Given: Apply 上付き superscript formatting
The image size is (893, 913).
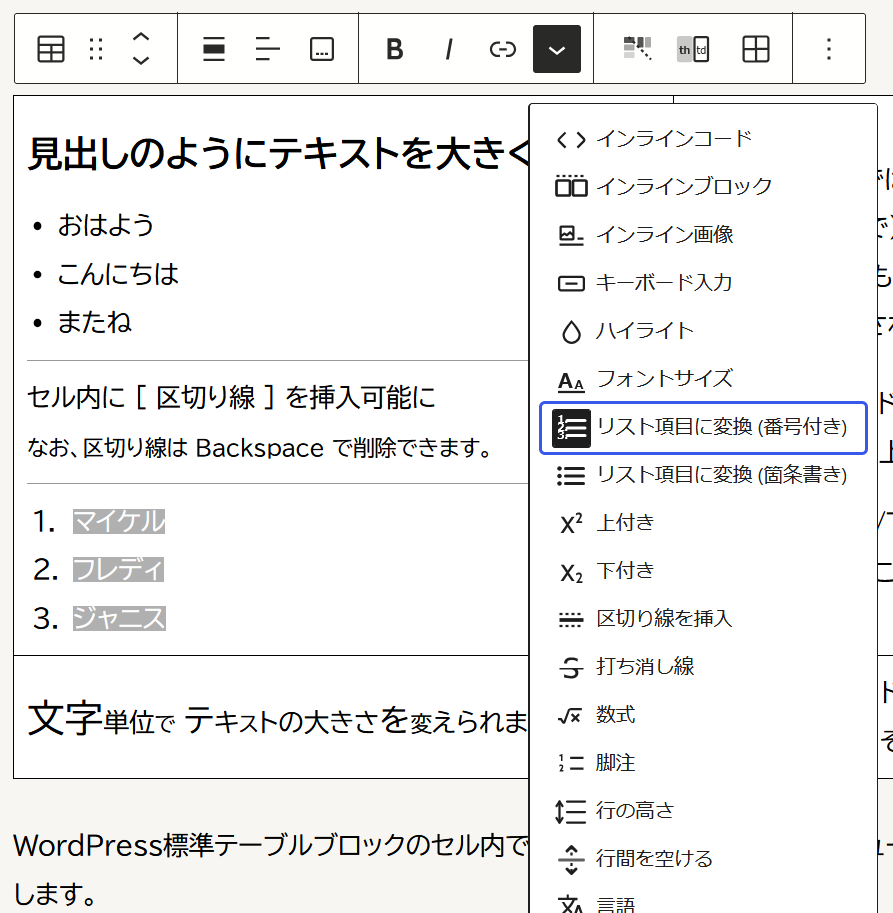Looking at the screenshot, I should [703, 523].
